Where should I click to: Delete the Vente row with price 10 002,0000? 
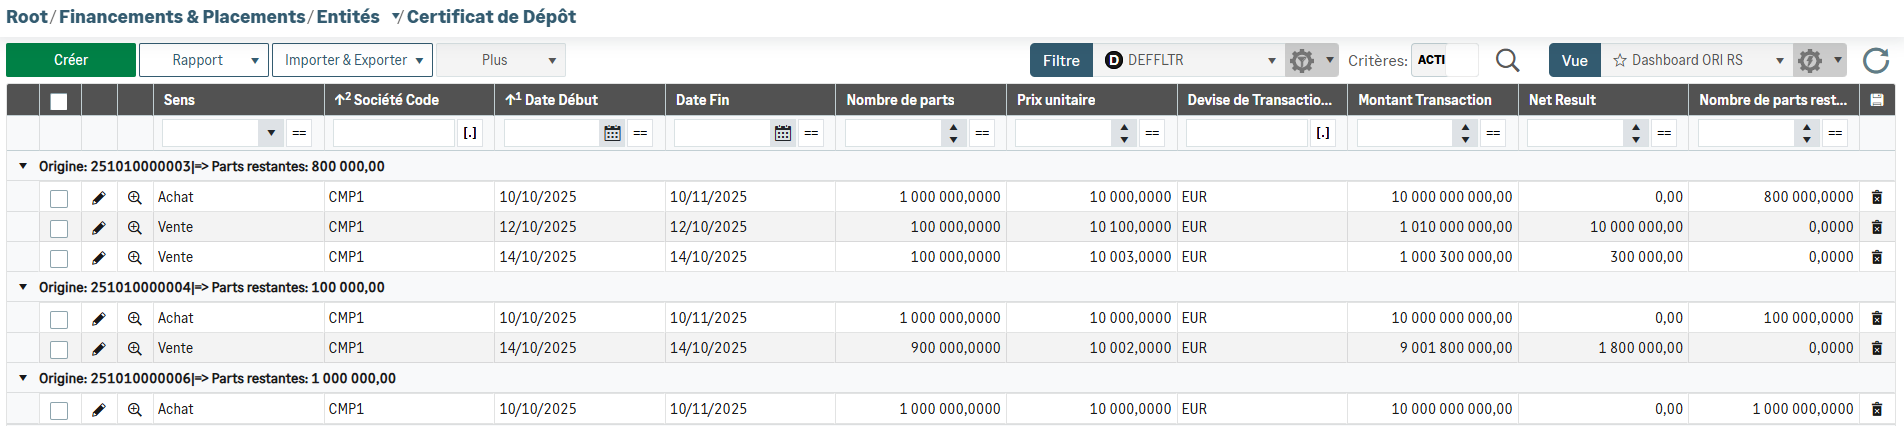pos(1876,348)
